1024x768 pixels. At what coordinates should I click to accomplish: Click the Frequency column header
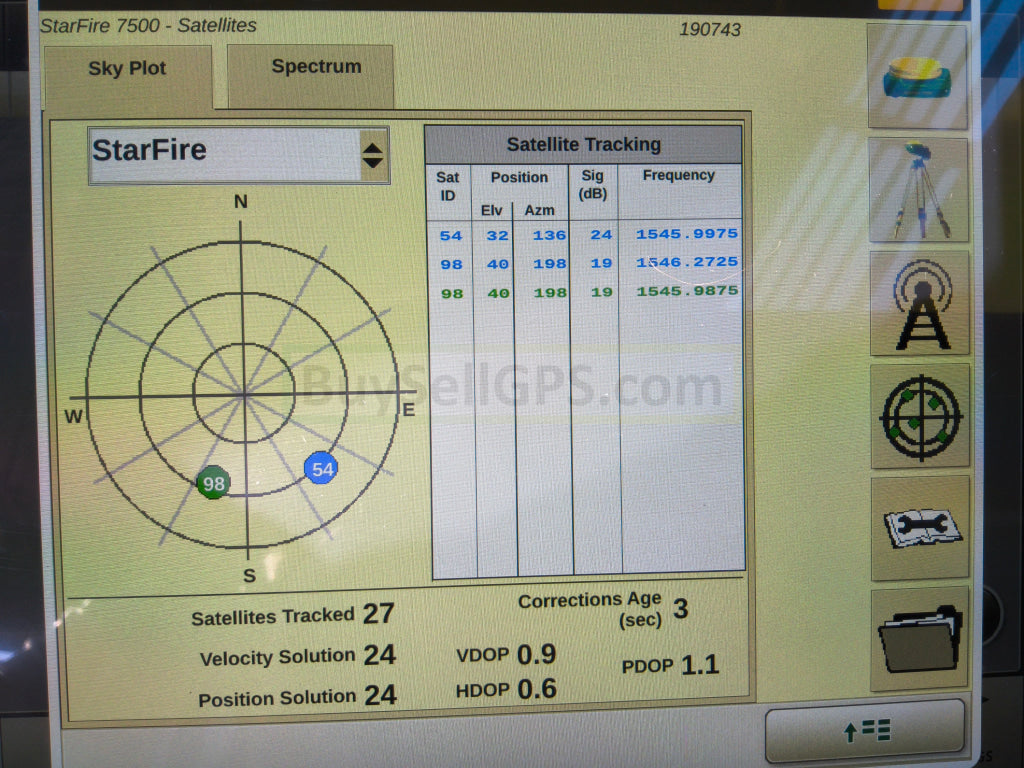click(x=679, y=176)
